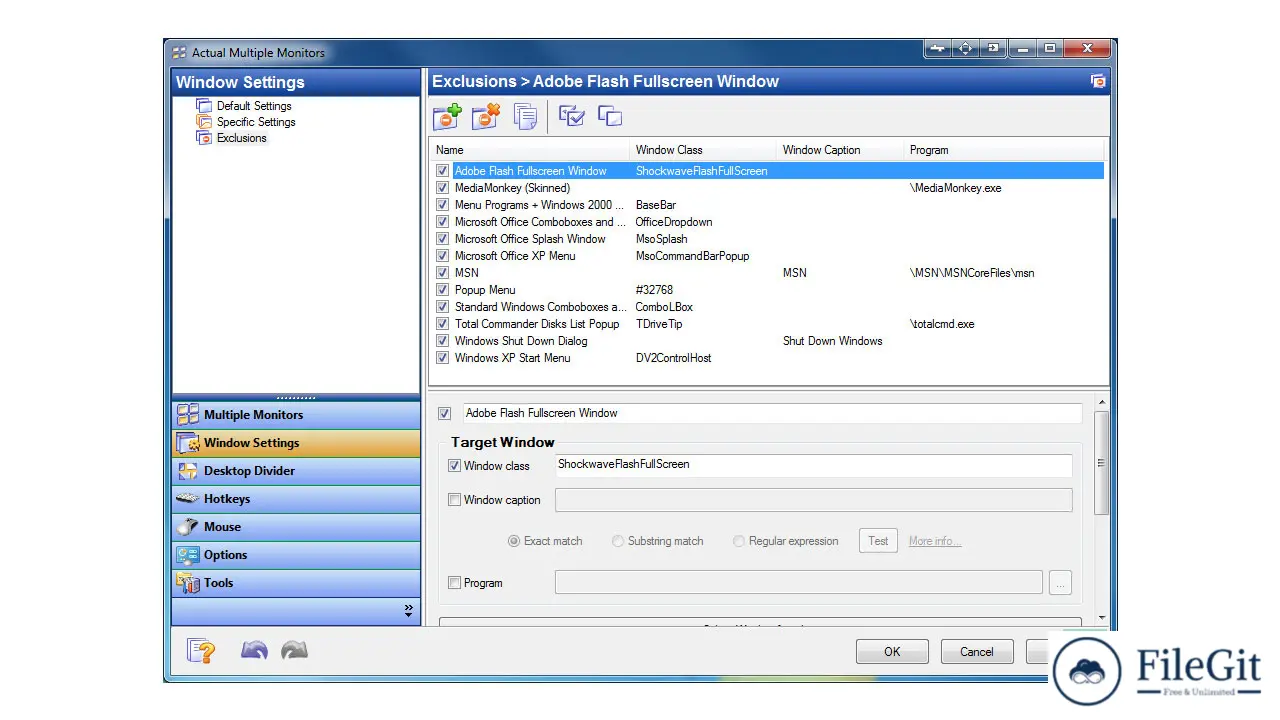Open Tools section
Screen dimensions: 1280x720
pyautogui.click(x=296, y=583)
